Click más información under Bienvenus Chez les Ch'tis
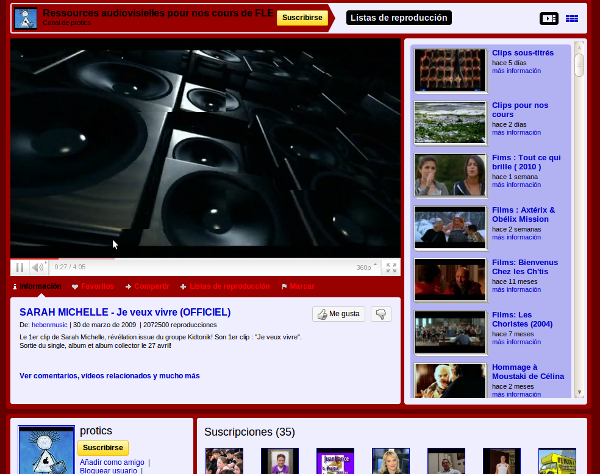600x474 pixels. (517, 290)
